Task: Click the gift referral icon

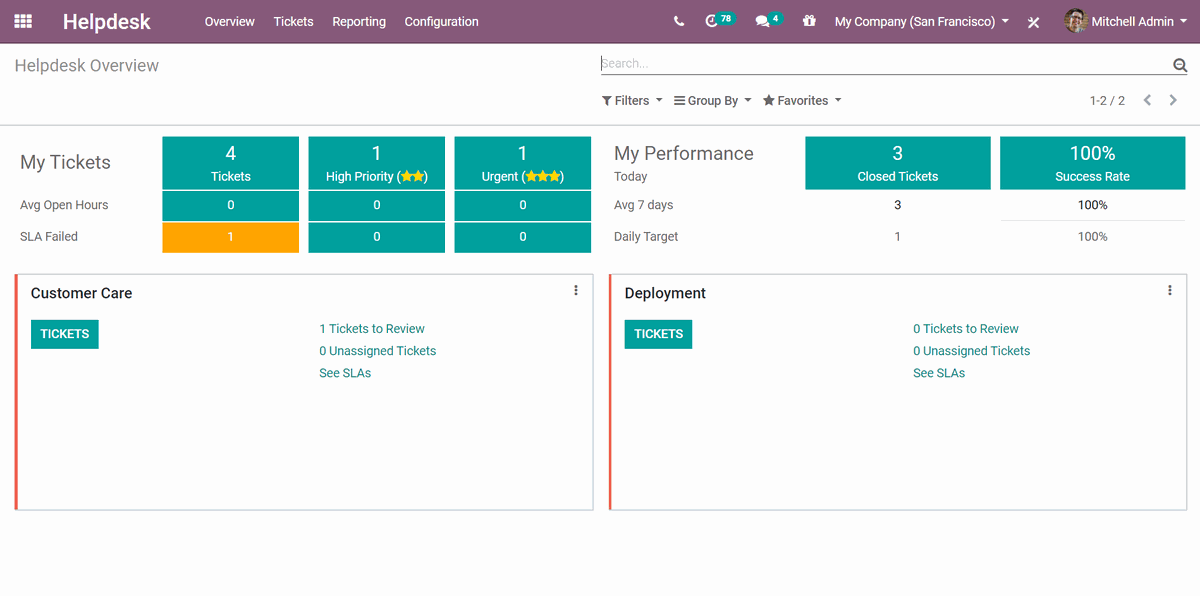Action: (x=809, y=19)
